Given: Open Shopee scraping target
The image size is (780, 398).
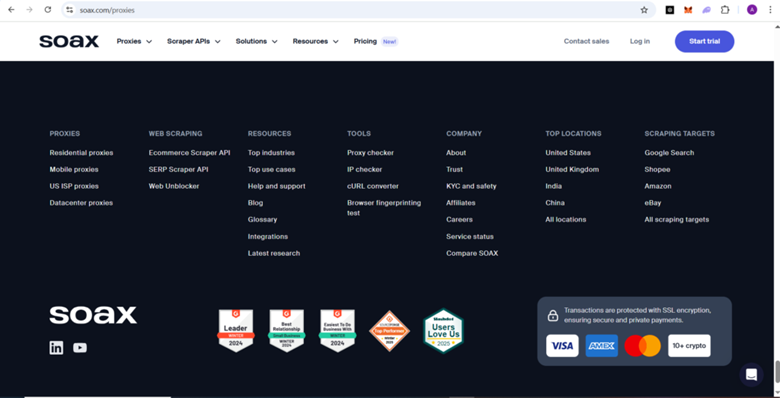Looking at the screenshot, I should [x=657, y=170].
